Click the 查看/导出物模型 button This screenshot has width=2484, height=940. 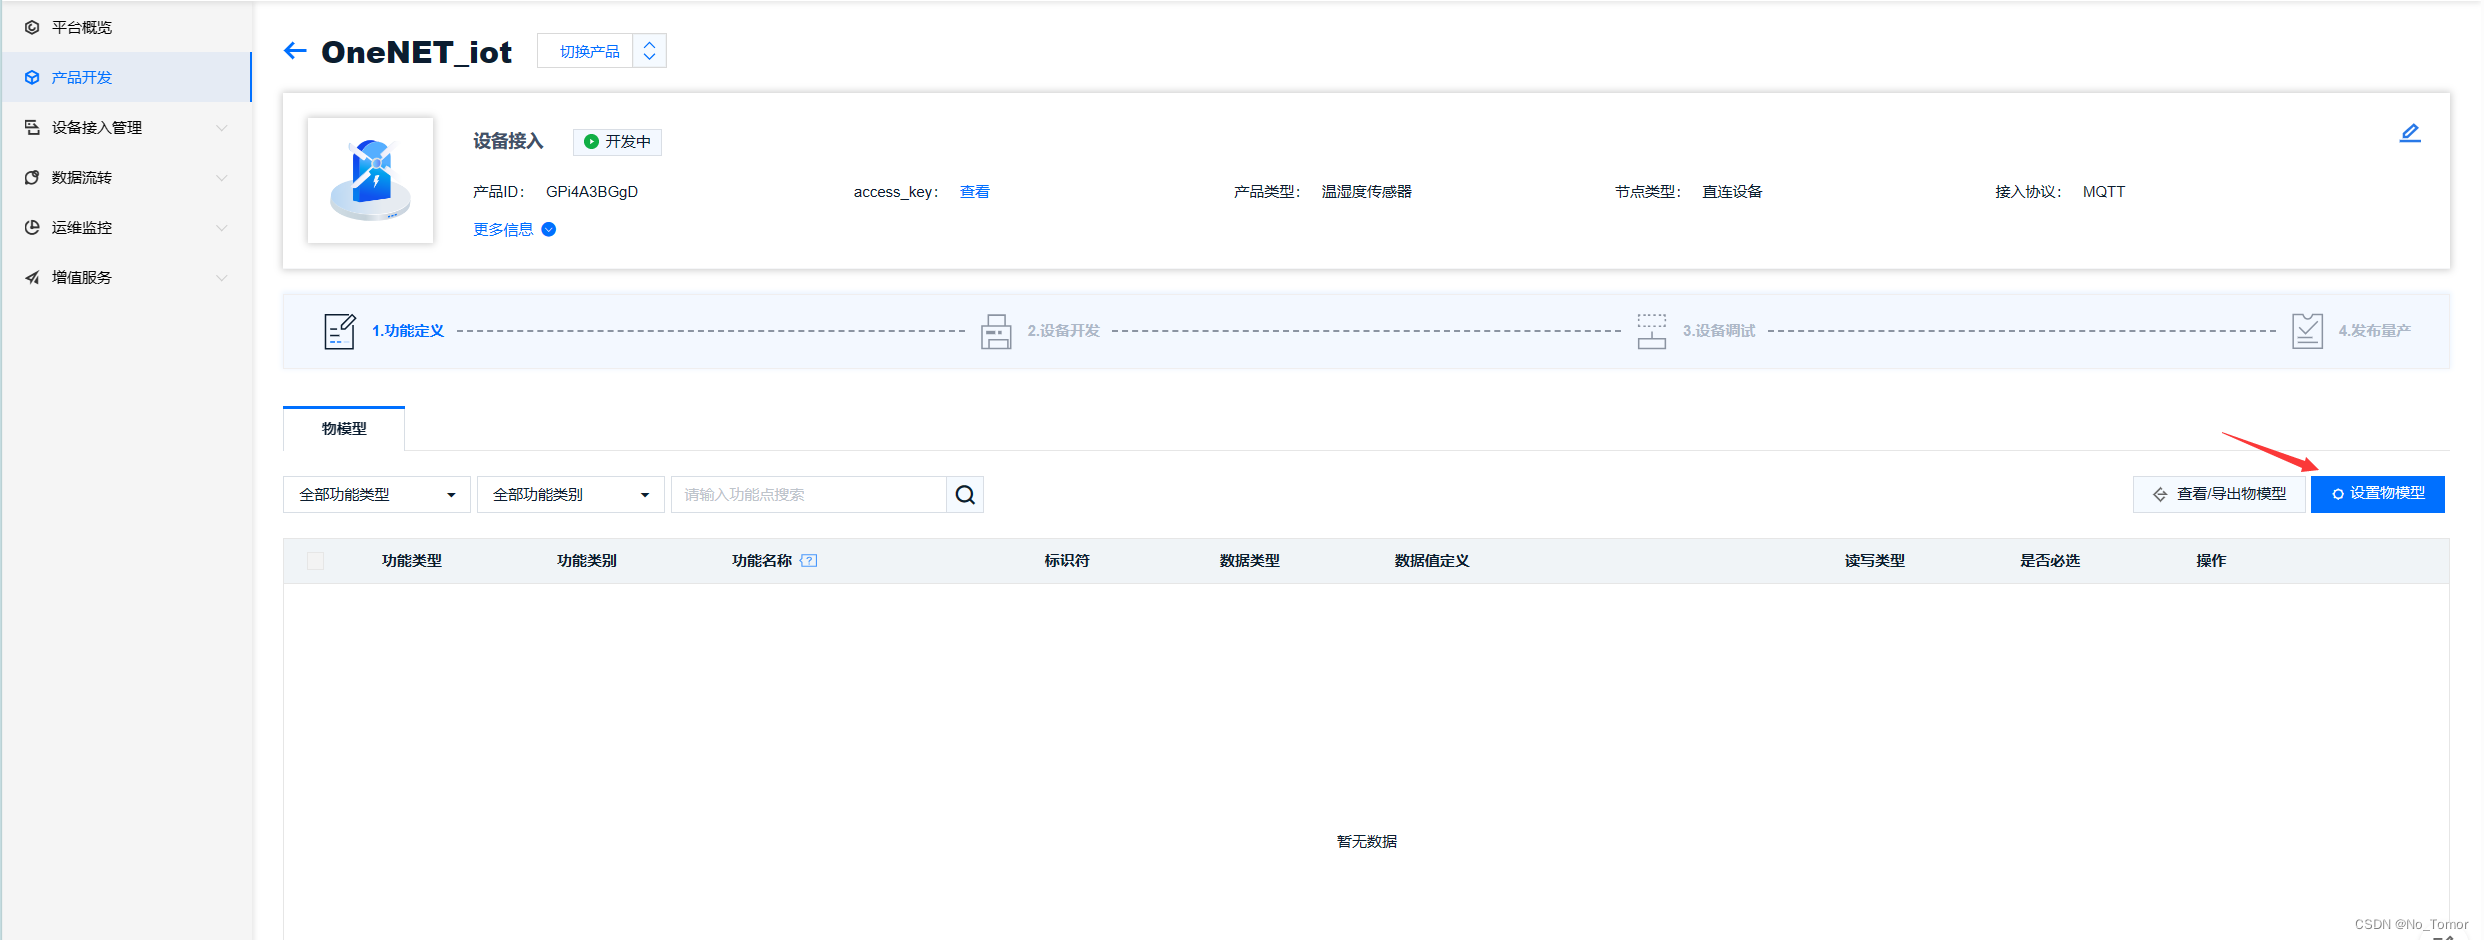click(2219, 495)
